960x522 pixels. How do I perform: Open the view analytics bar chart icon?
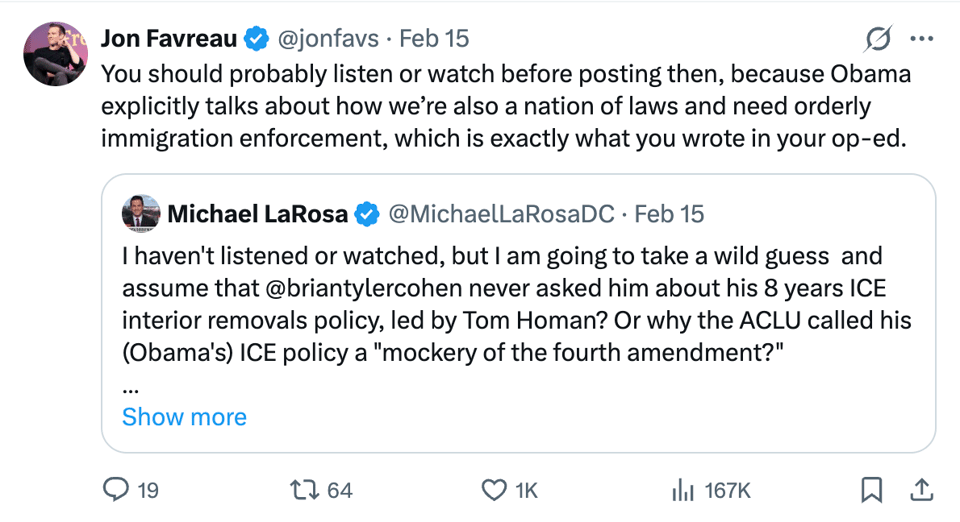[x=684, y=490]
